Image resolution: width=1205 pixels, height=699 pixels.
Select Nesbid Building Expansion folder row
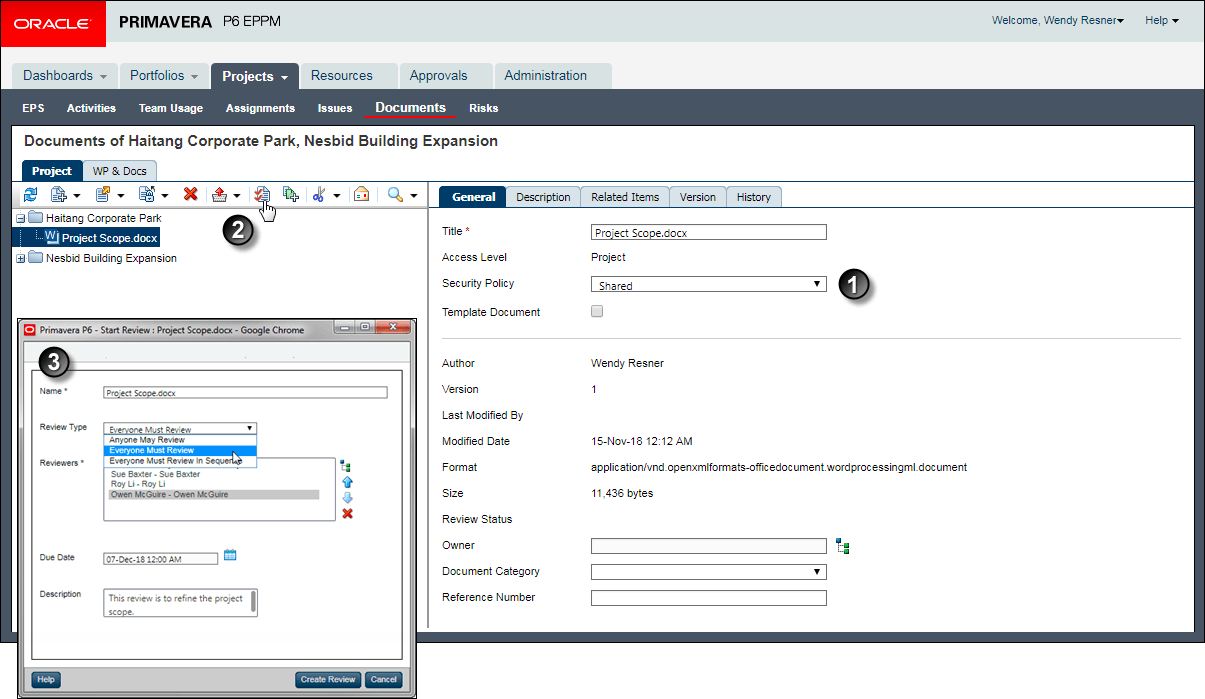pos(111,258)
